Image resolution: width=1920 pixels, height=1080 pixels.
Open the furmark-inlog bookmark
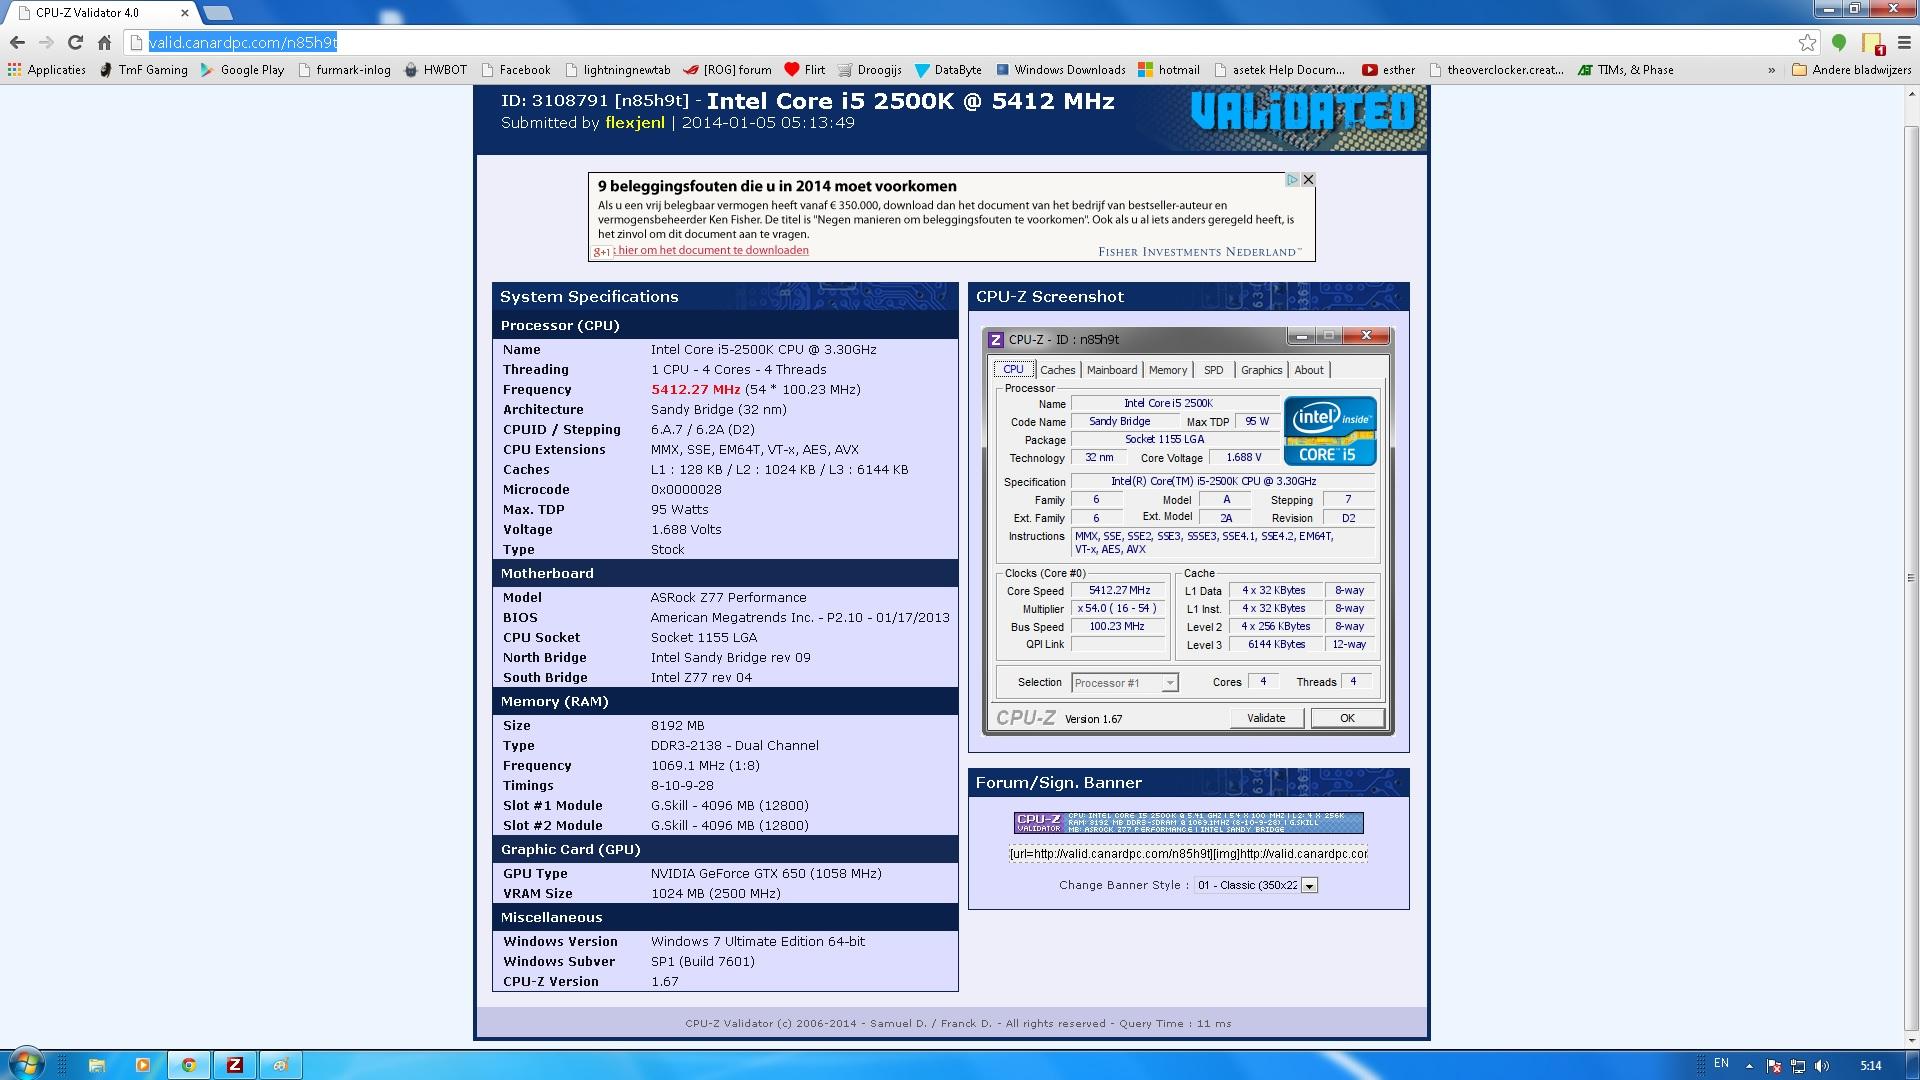(344, 70)
